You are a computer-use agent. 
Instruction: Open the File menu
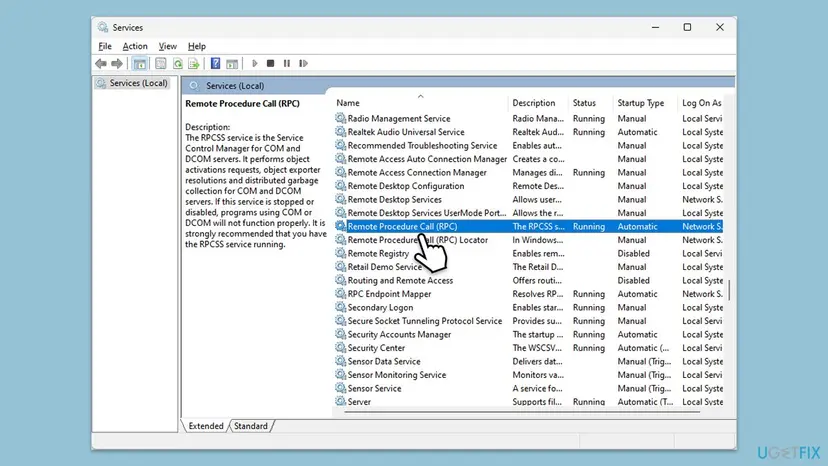point(105,46)
